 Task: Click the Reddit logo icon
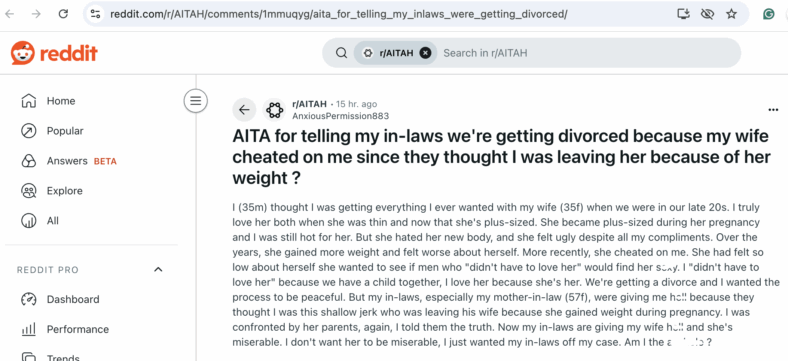[23, 53]
